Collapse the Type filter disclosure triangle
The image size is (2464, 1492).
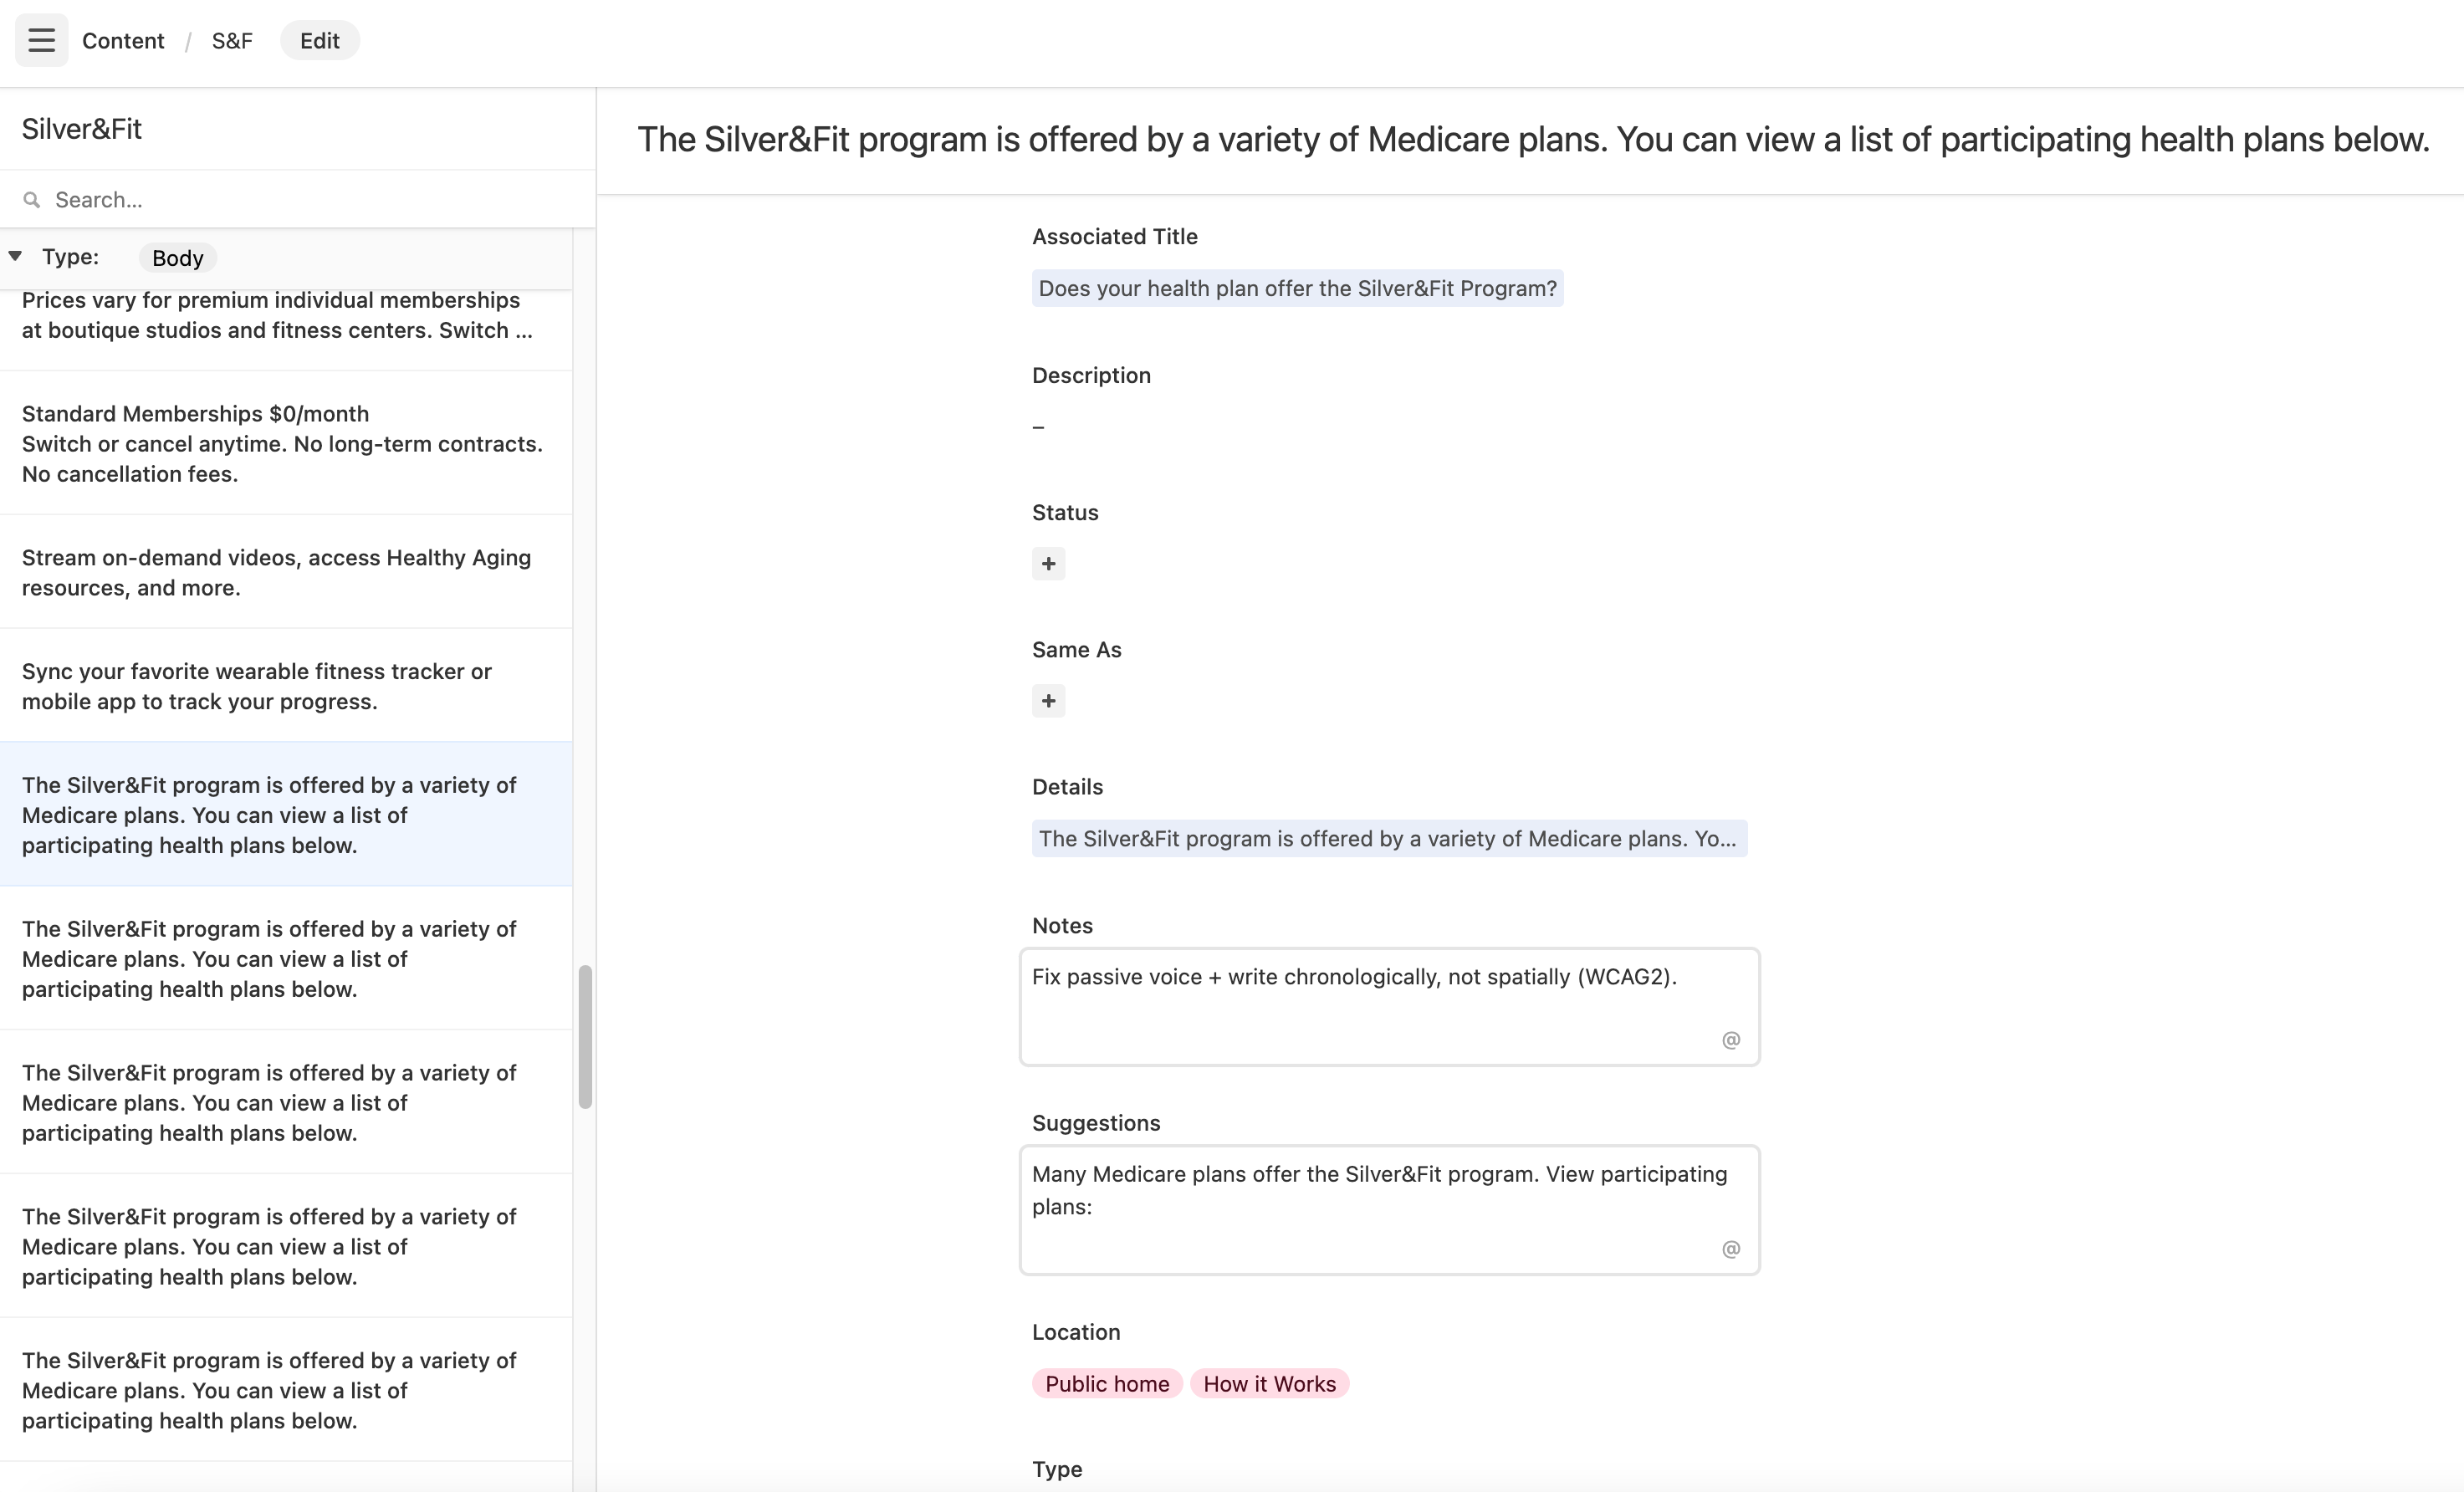pos(15,255)
